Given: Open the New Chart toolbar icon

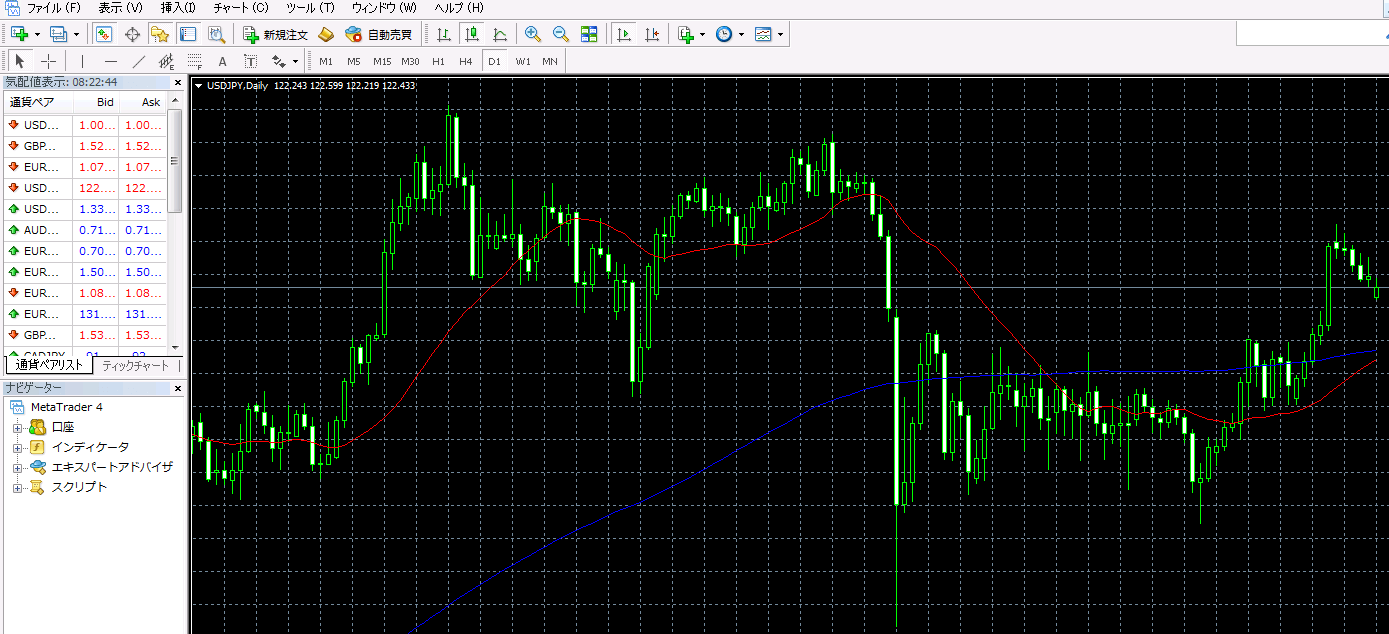Looking at the screenshot, I should 19,34.
